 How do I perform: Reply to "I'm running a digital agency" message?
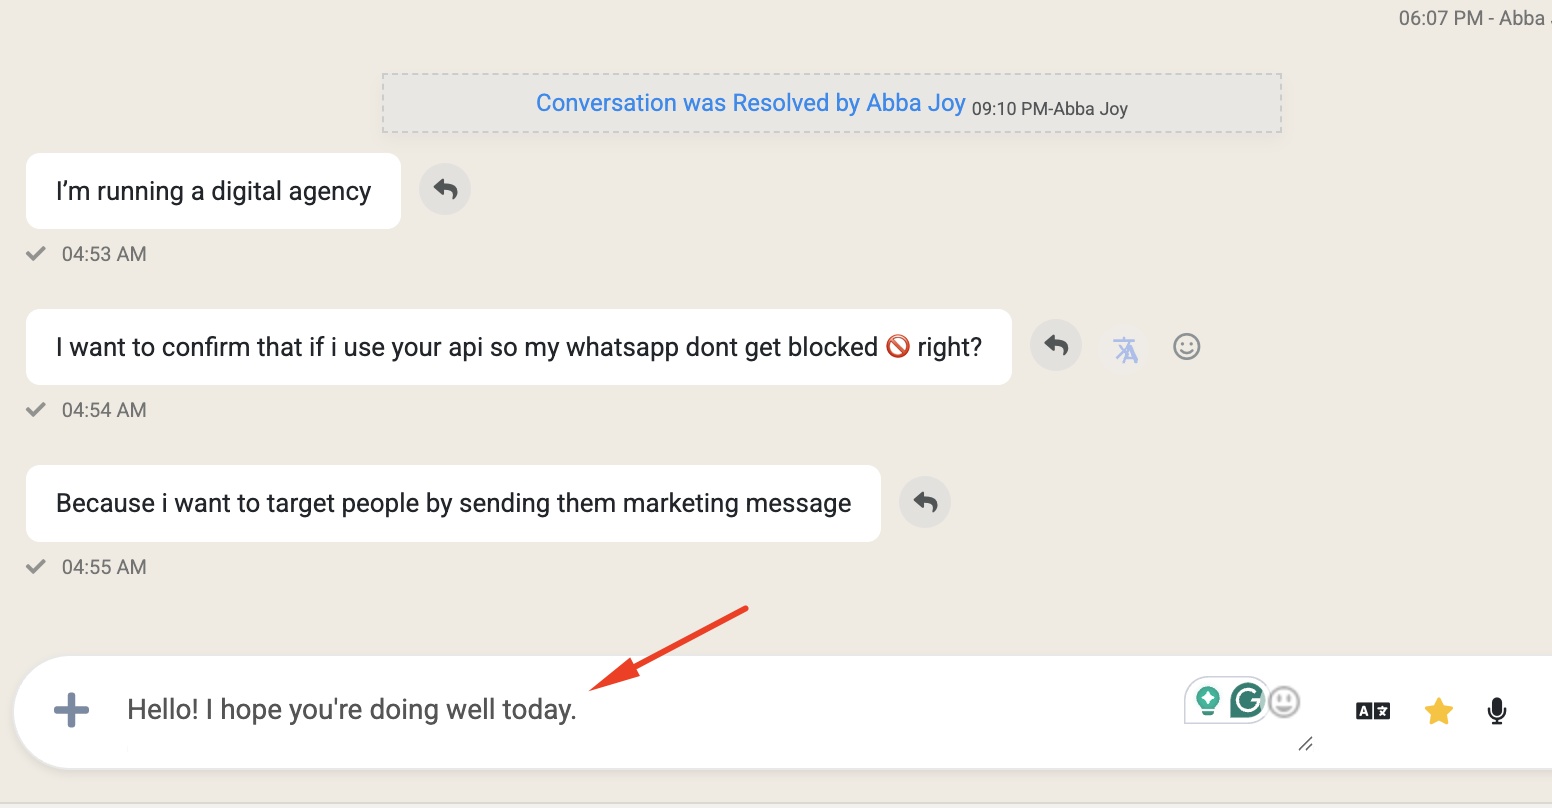pyautogui.click(x=445, y=190)
